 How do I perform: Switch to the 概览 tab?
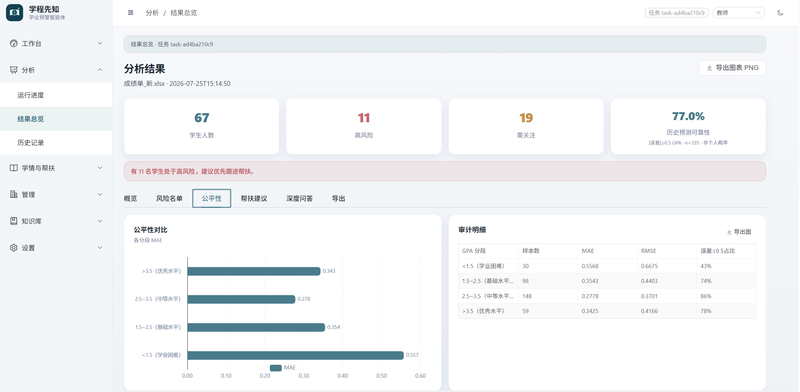pos(131,199)
